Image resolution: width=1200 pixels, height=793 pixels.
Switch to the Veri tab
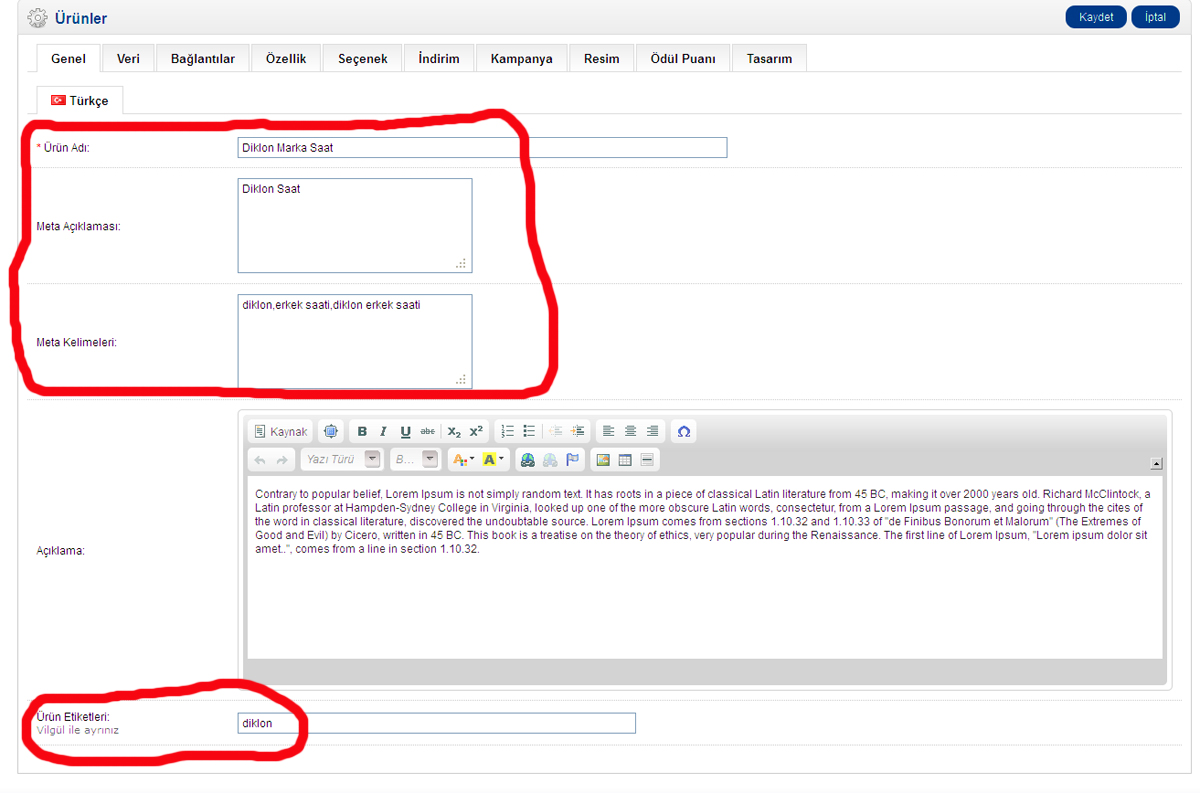click(x=128, y=59)
